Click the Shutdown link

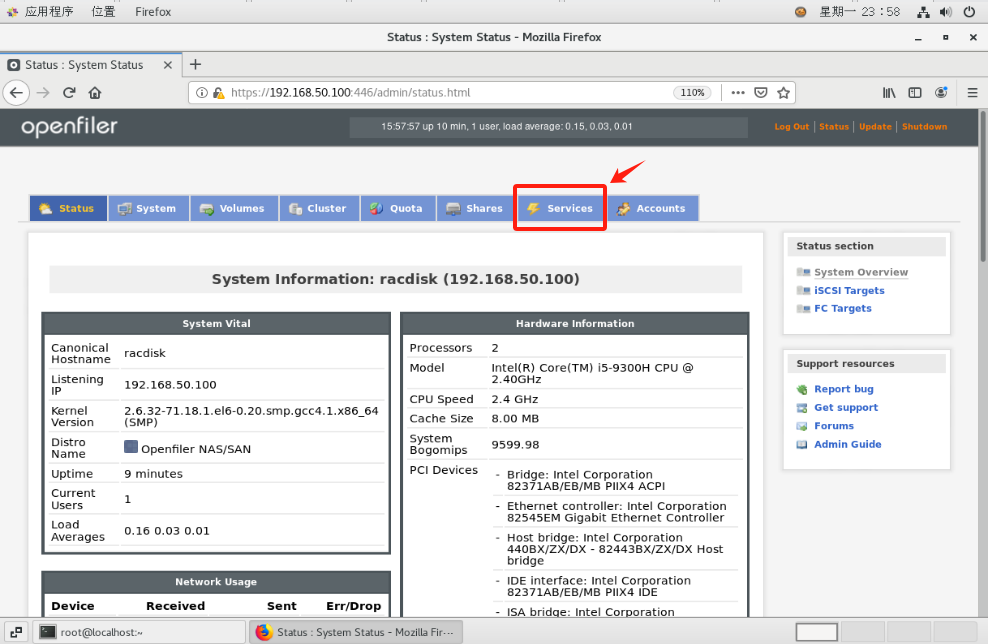coord(924,127)
